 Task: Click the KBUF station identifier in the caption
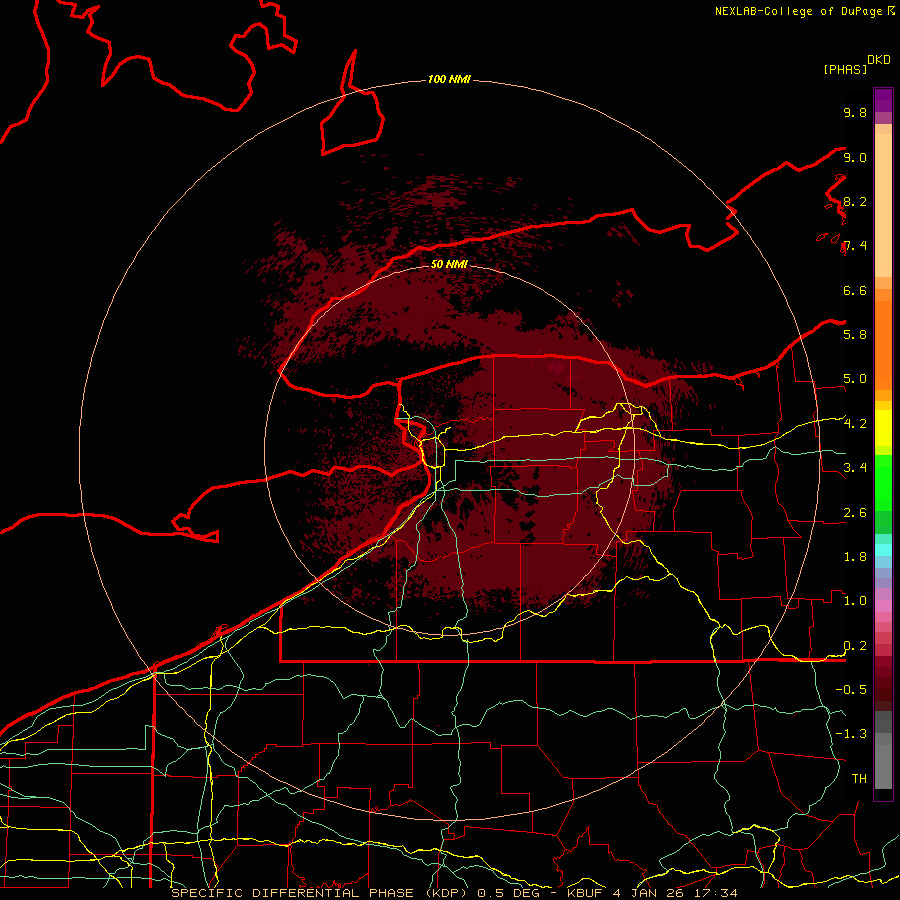coord(585,893)
